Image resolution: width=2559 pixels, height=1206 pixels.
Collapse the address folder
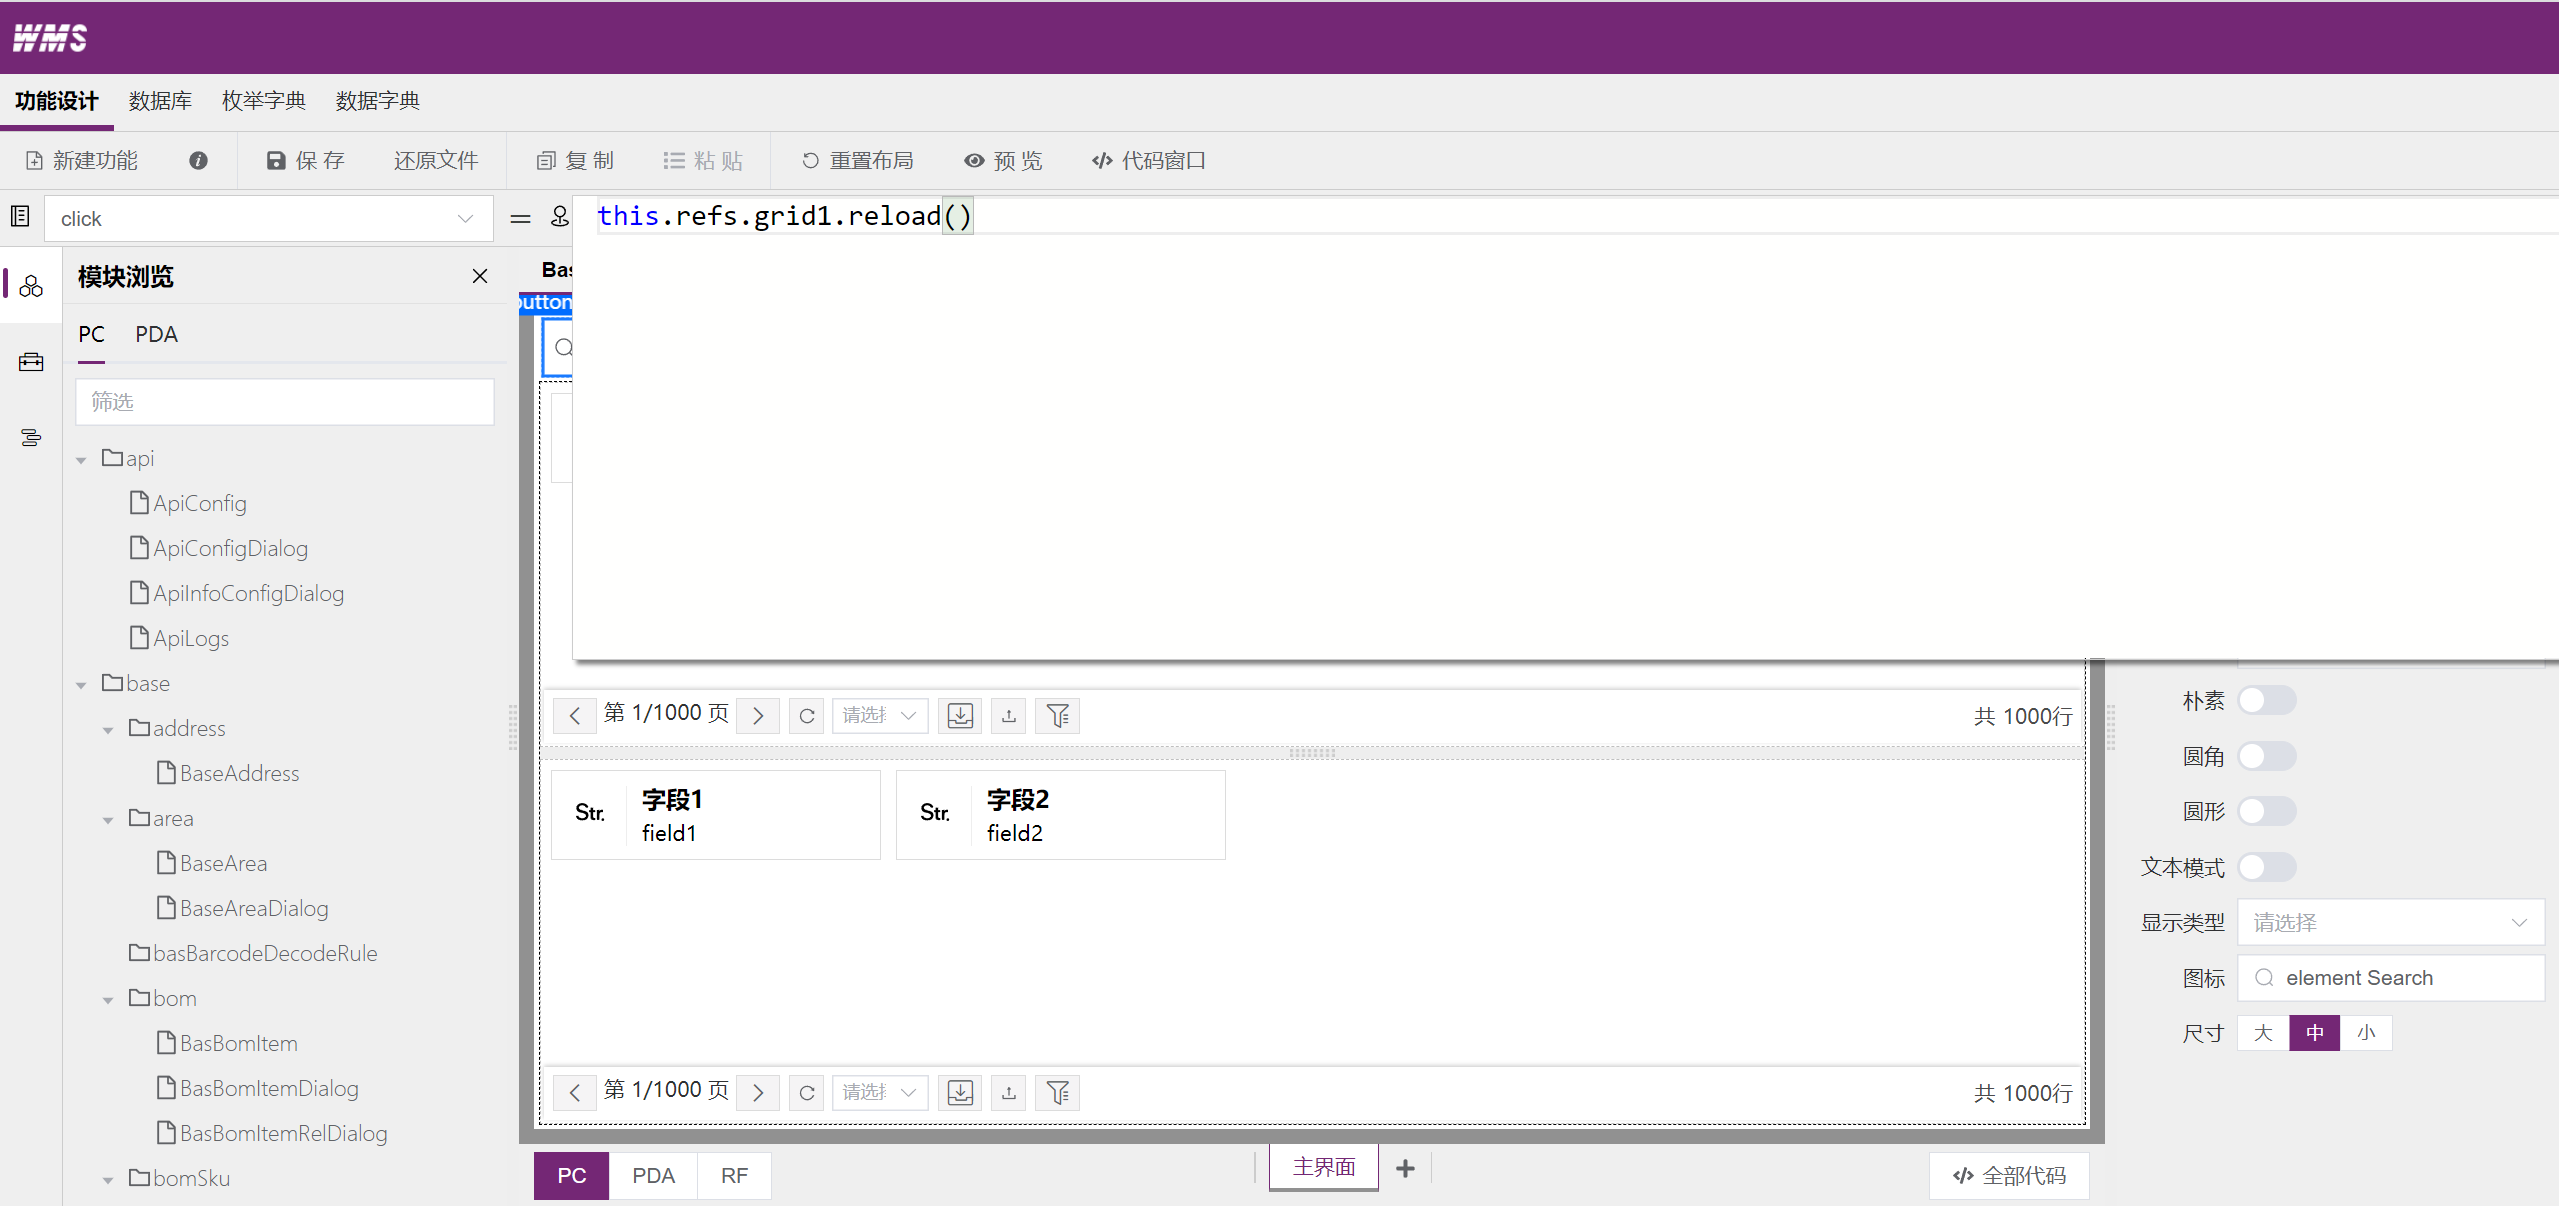108,730
